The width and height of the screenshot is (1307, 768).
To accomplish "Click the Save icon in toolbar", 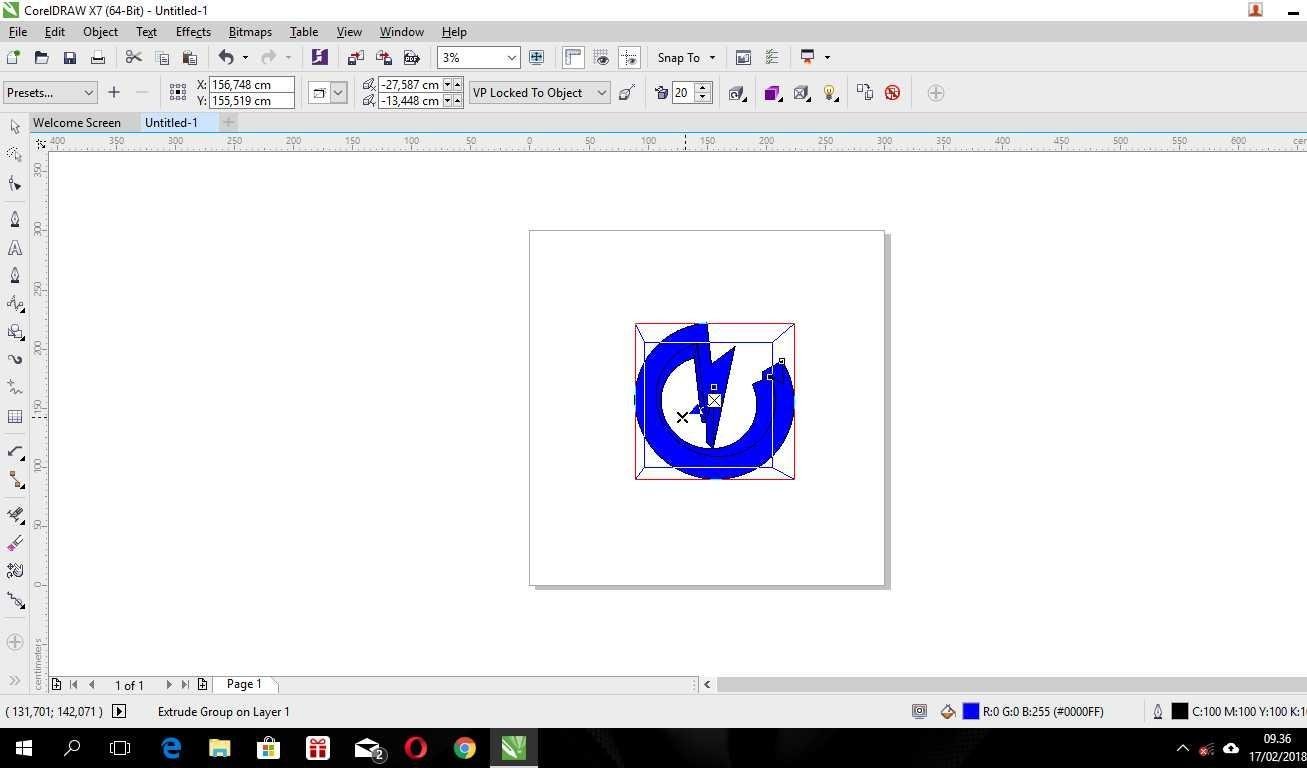I will (70, 58).
